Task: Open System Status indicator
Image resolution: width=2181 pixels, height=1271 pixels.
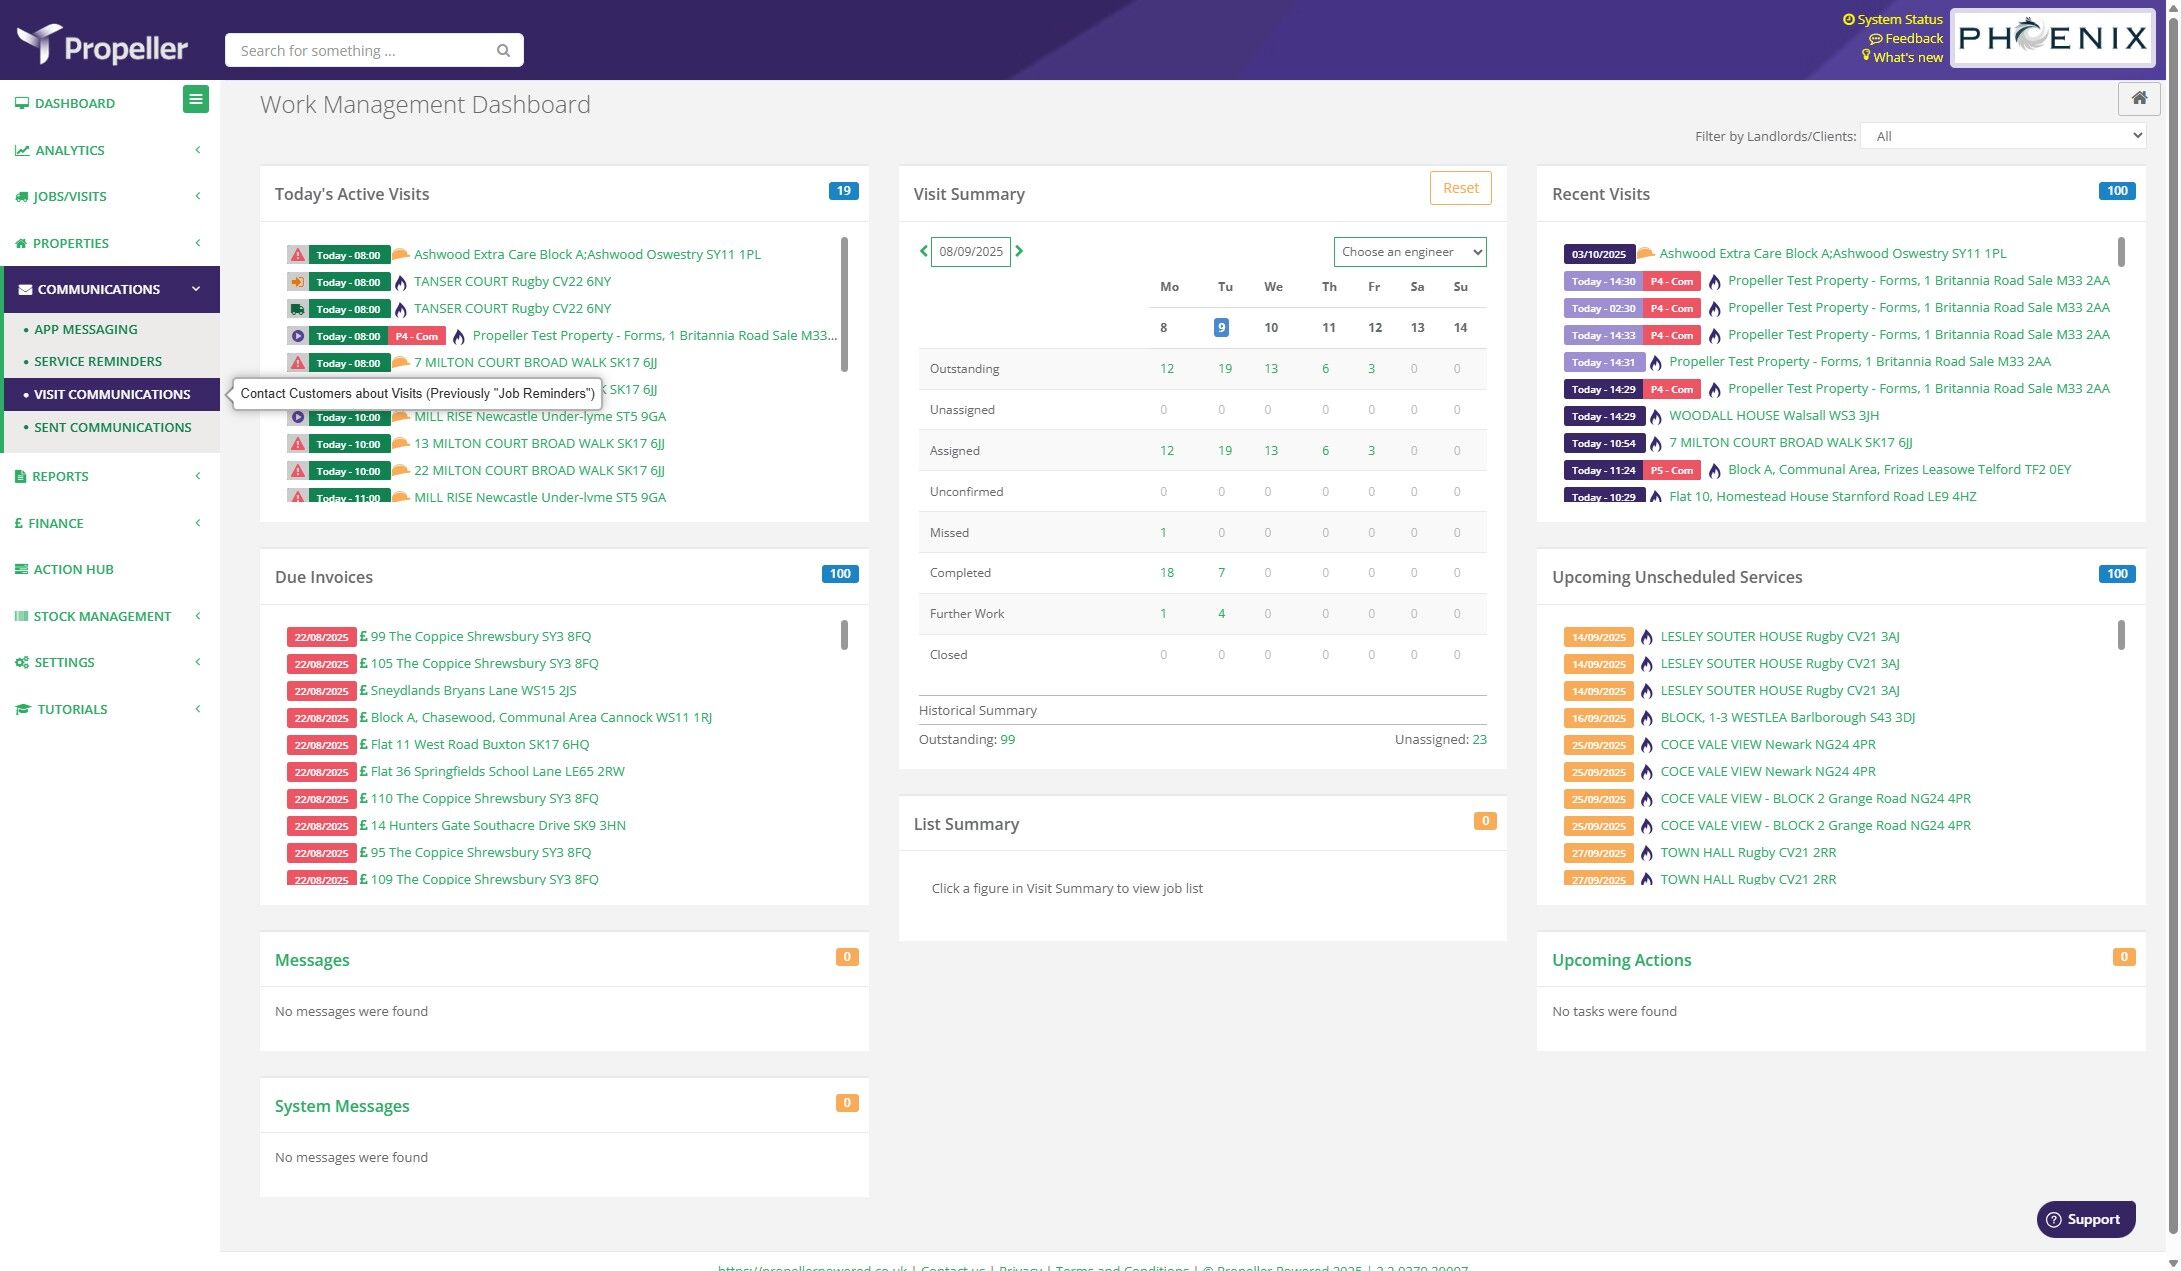Action: [1892, 19]
